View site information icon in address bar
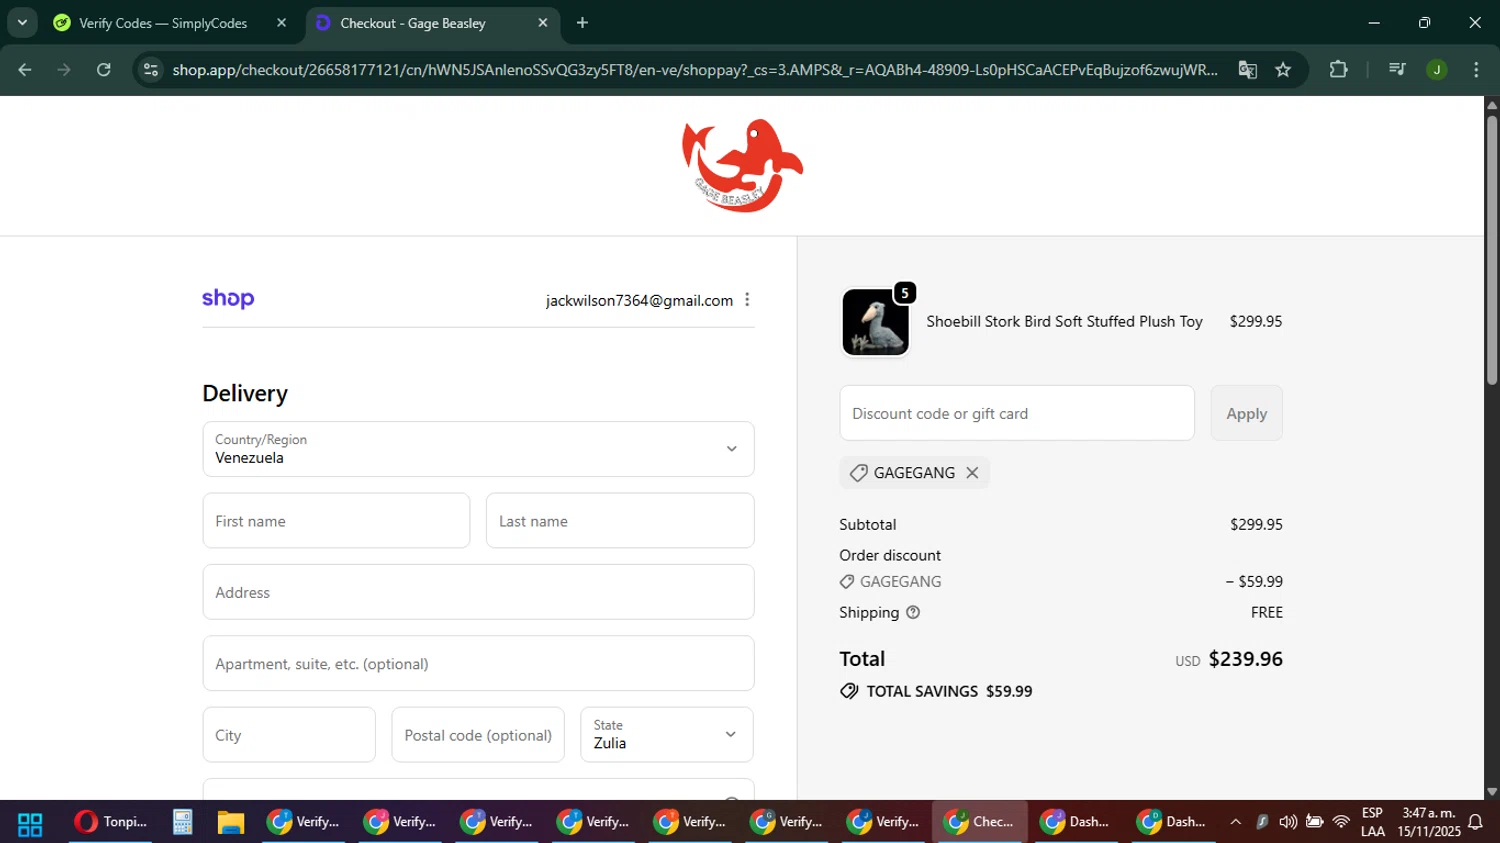The height and width of the screenshot is (843, 1500). (151, 70)
